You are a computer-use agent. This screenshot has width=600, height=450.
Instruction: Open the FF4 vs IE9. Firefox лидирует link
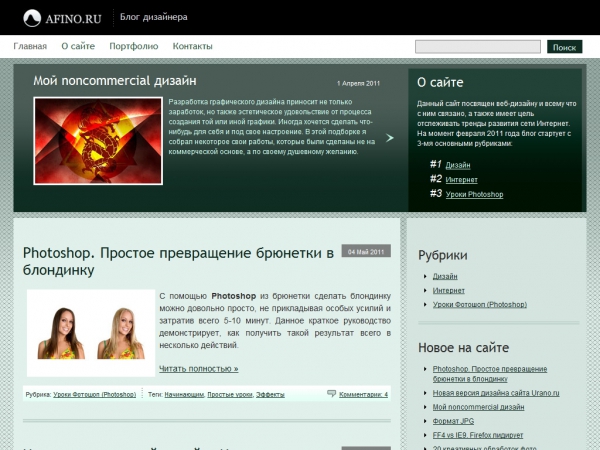point(478,435)
